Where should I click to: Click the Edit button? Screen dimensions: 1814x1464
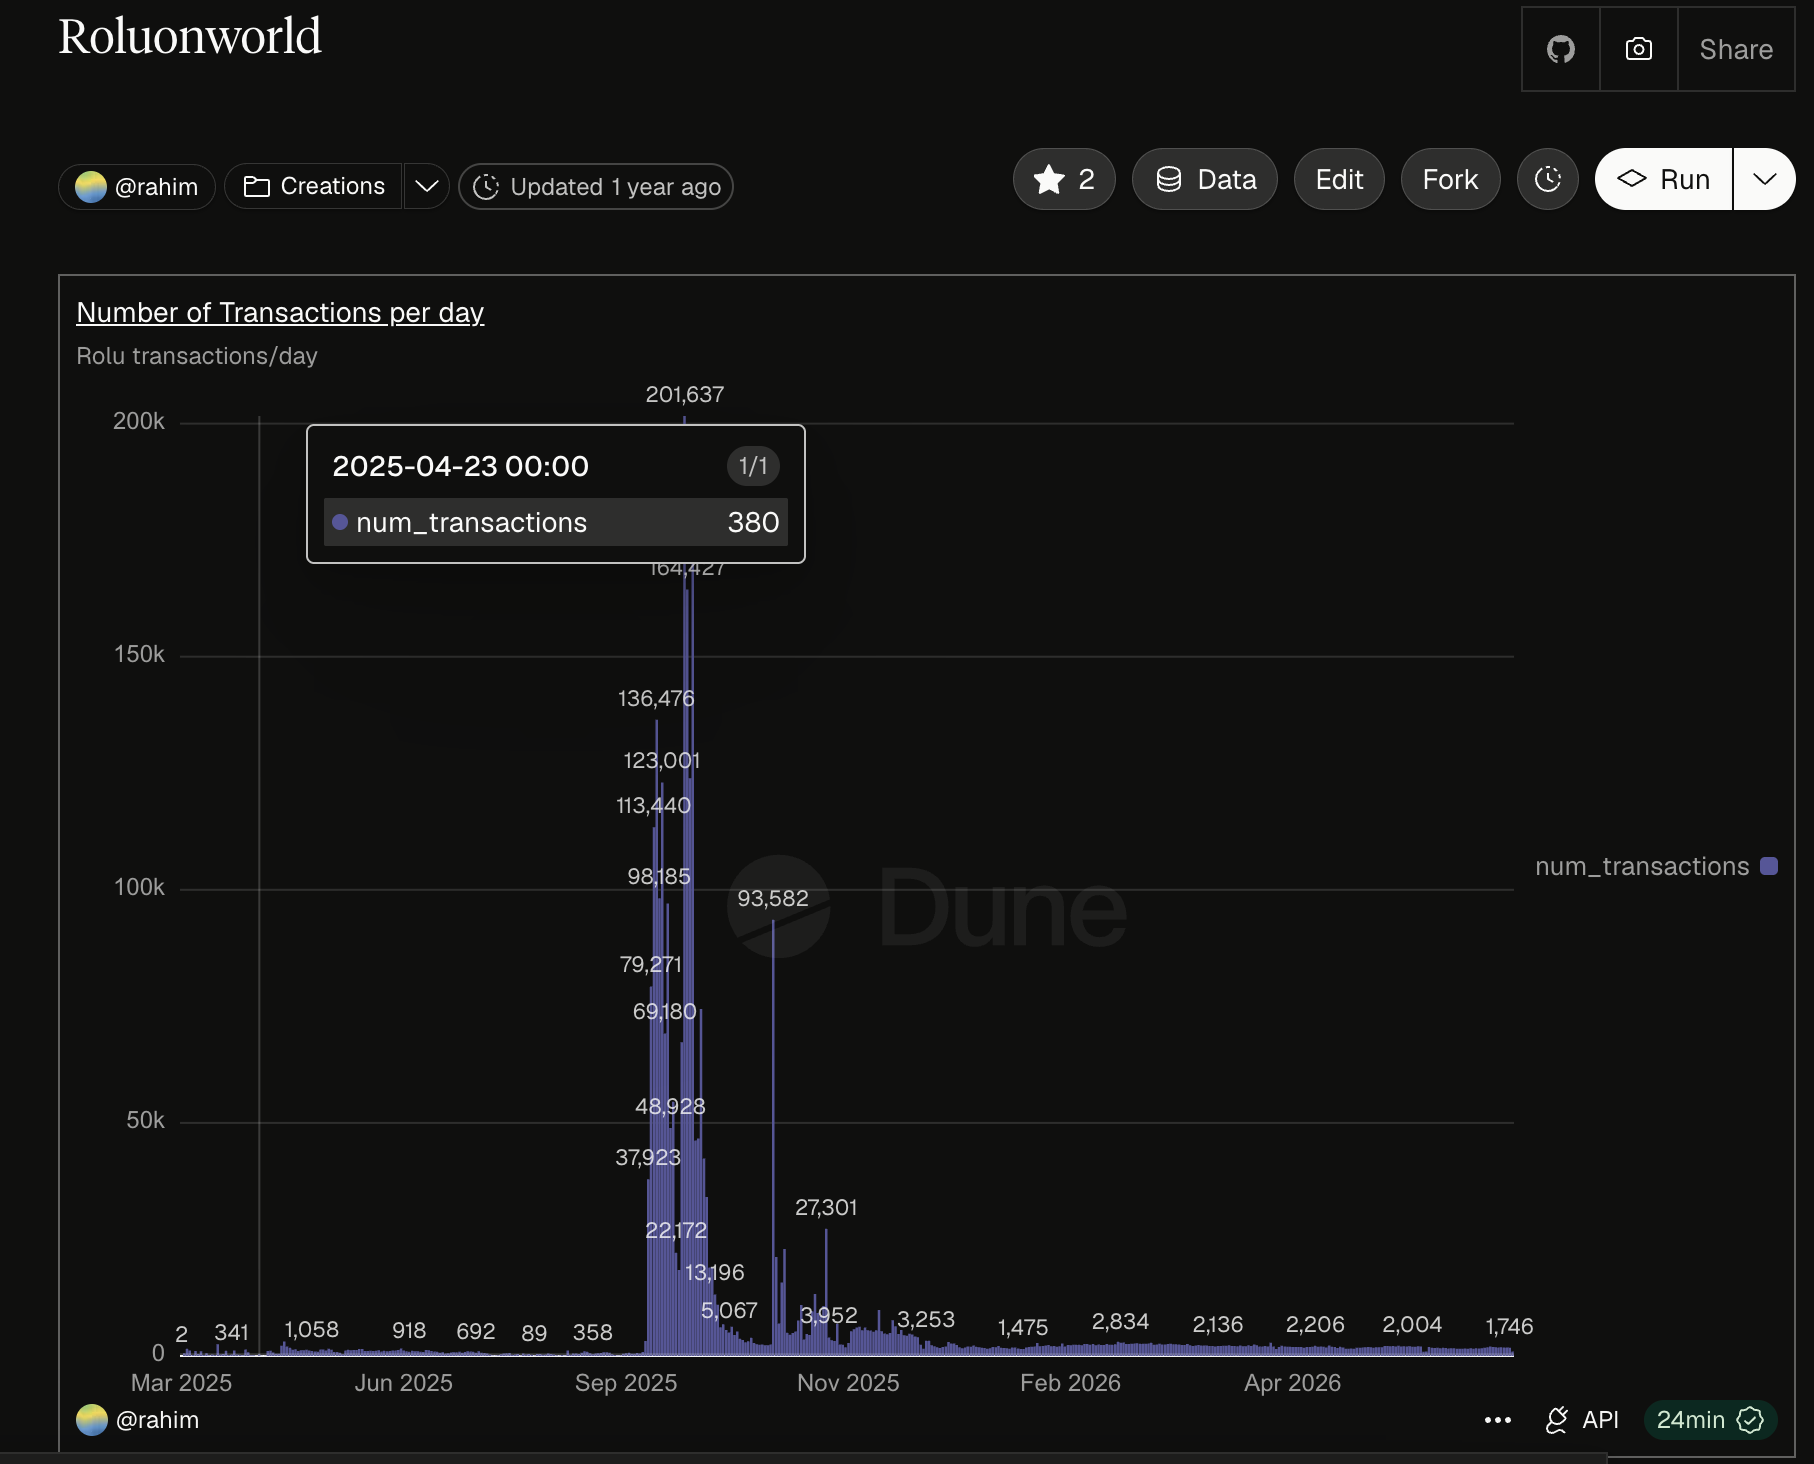point(1339,179)
